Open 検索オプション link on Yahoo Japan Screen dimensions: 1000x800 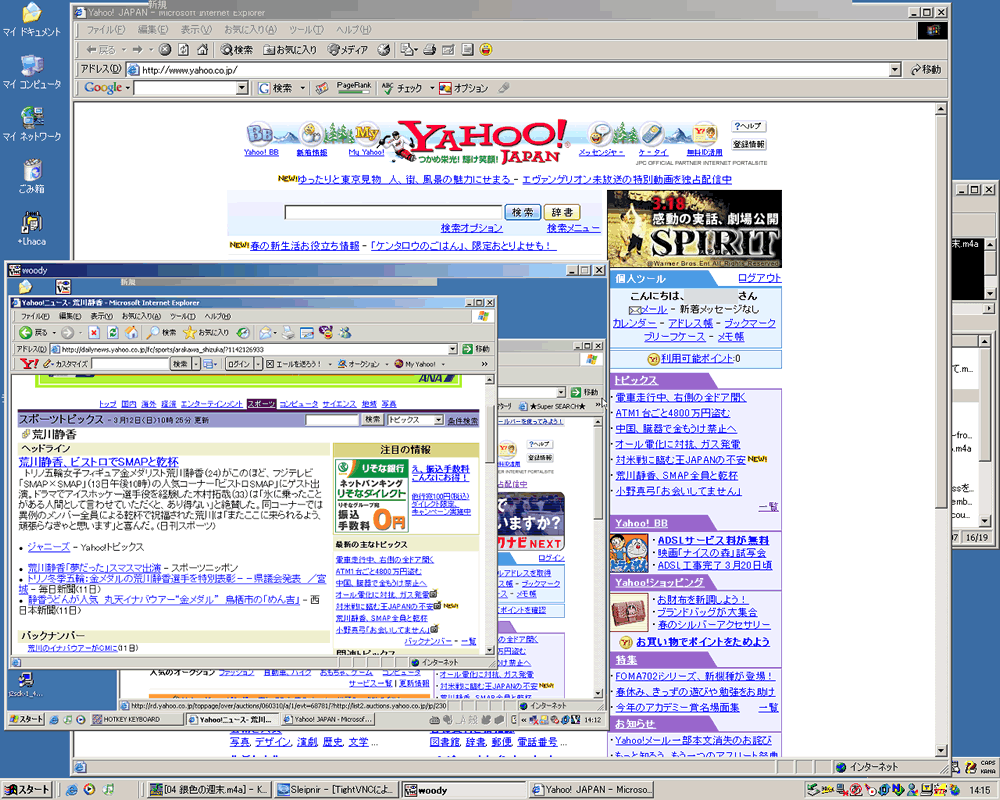(x=471, y=228)
